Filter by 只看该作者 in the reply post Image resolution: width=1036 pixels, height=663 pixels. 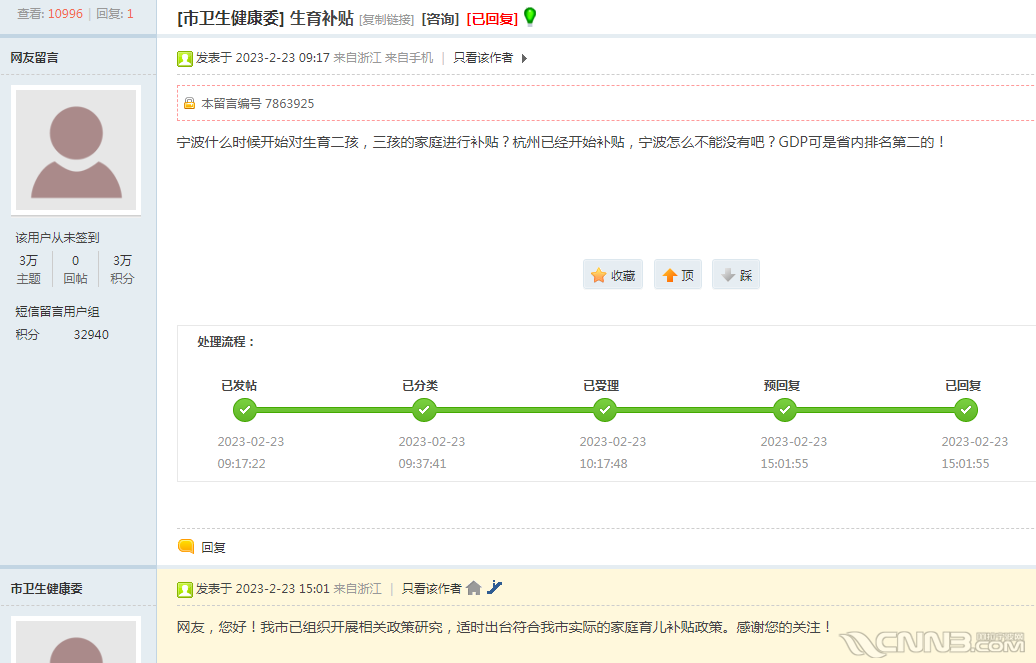(431, 588)
